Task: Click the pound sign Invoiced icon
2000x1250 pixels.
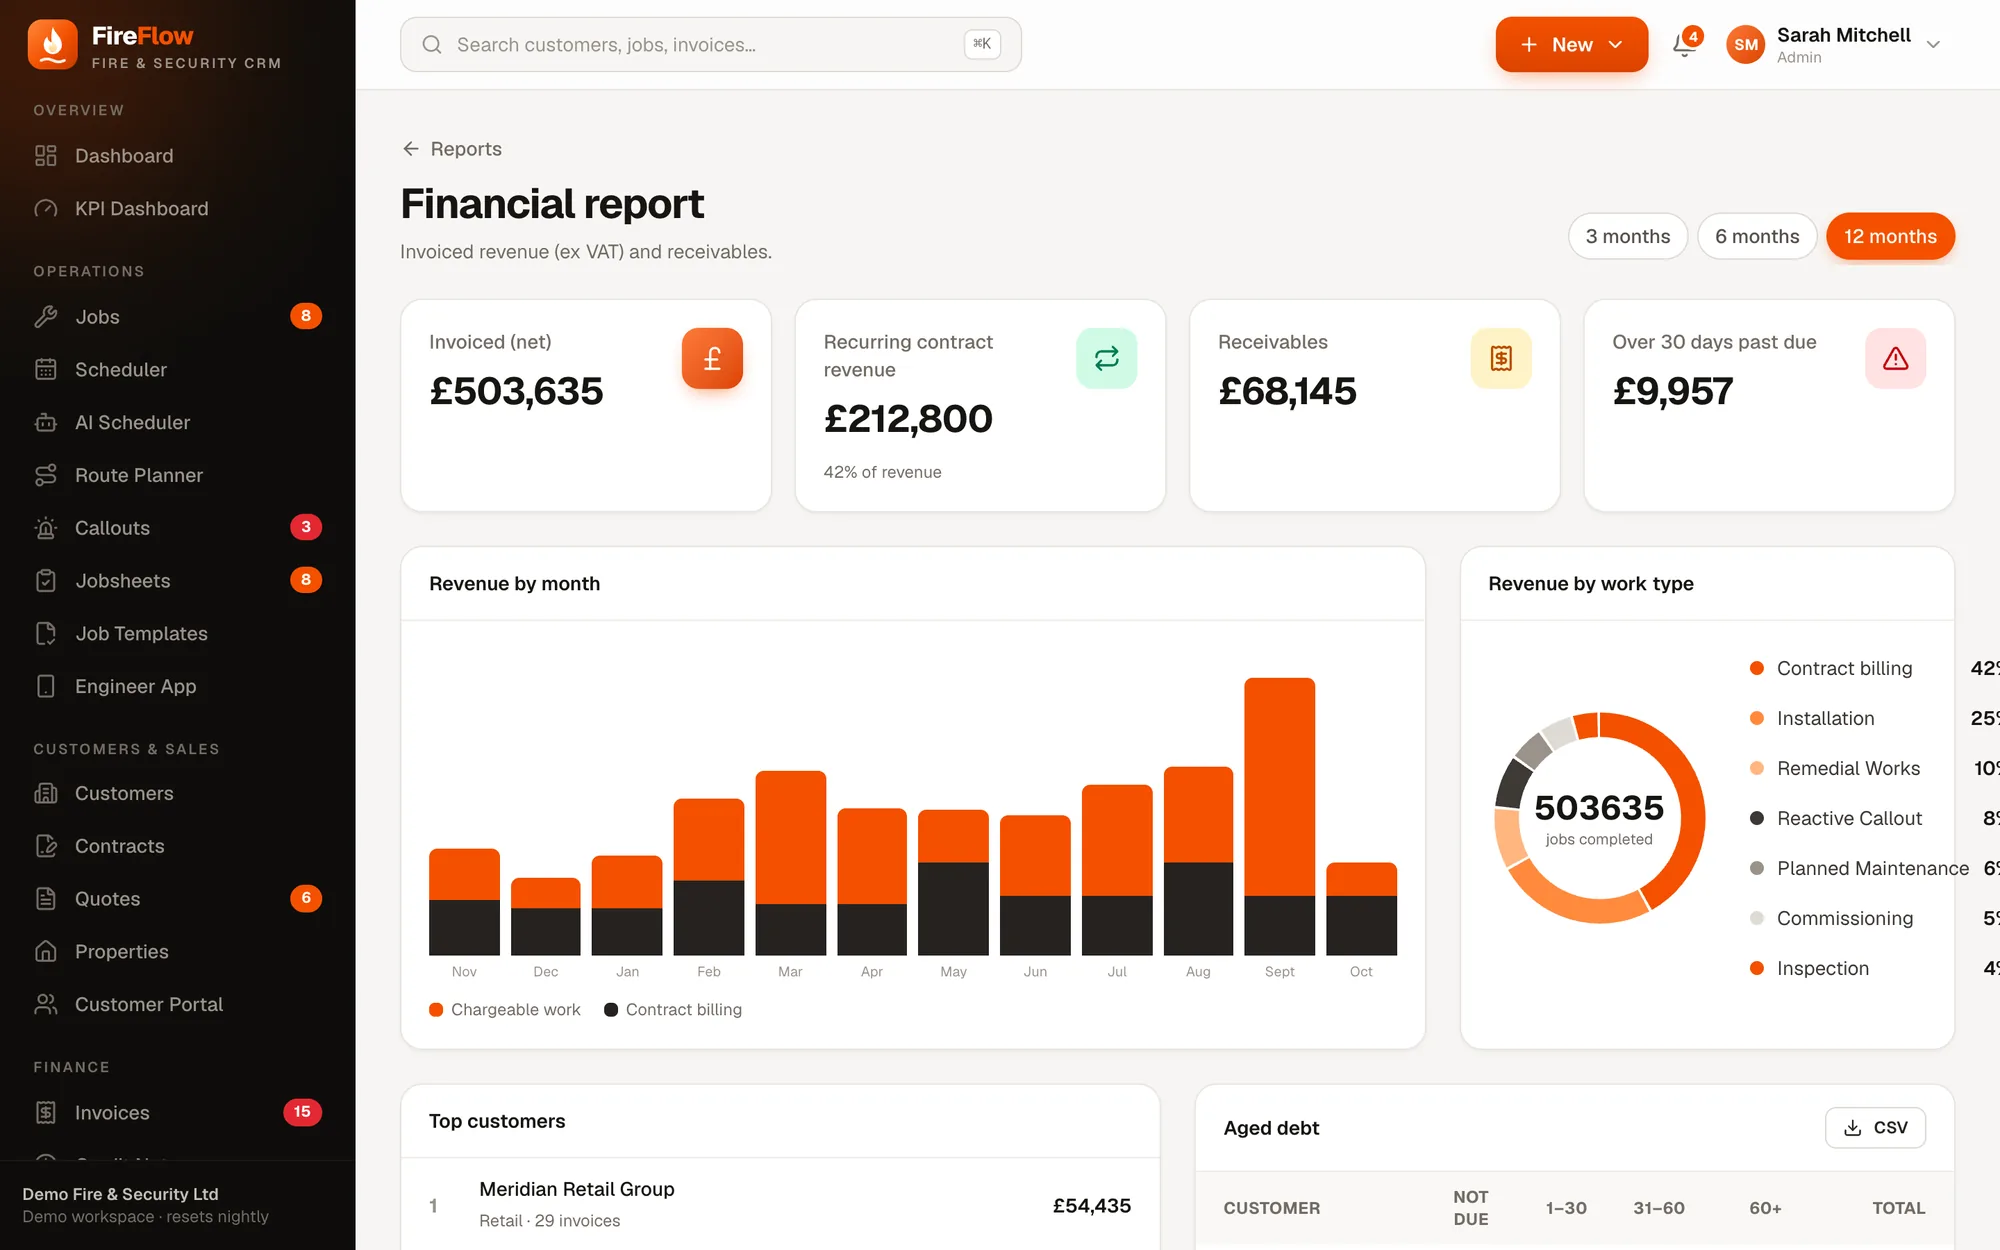Action: point(712,358)
